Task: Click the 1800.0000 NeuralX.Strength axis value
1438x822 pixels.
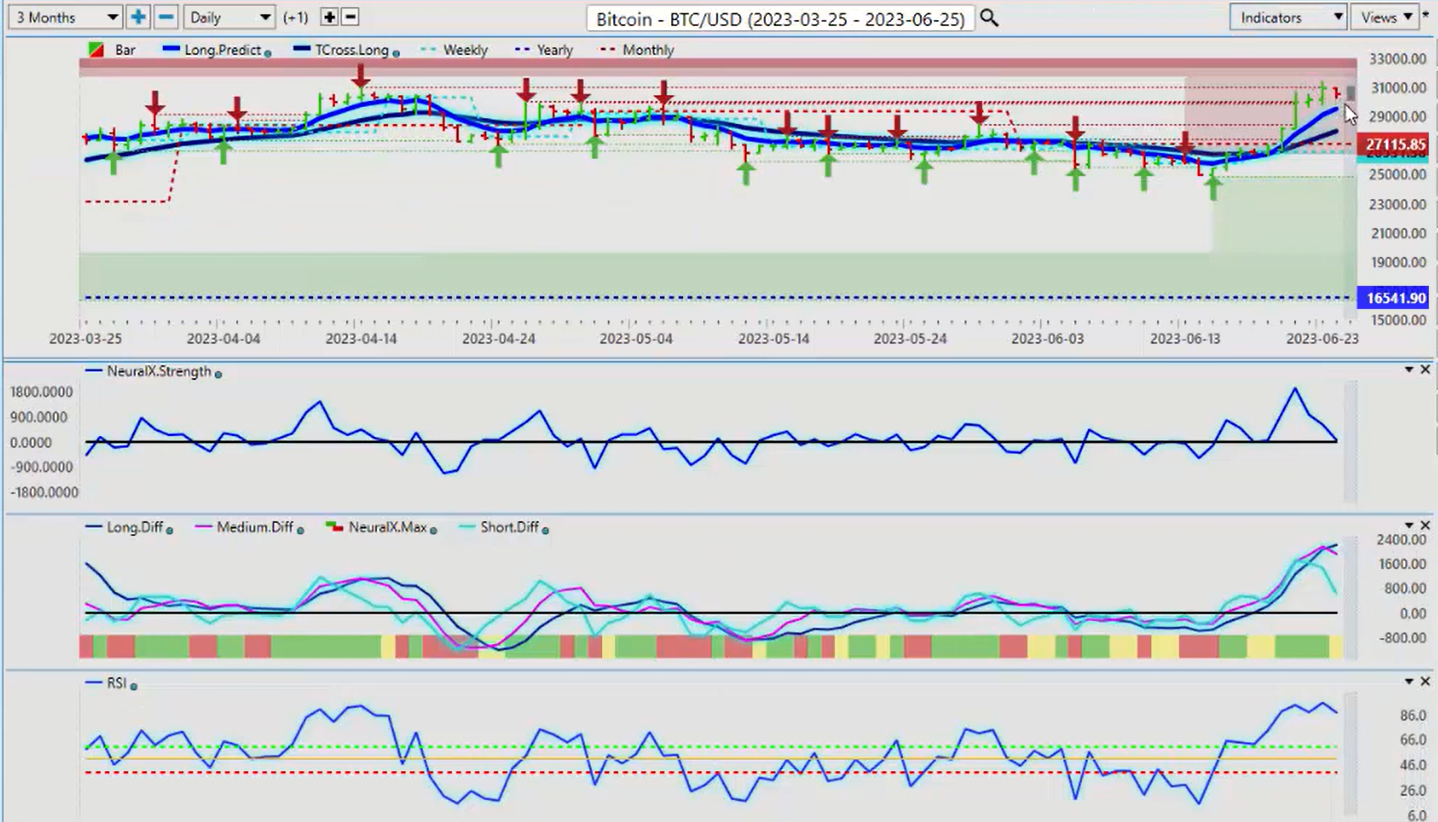Action: point(44,393)
